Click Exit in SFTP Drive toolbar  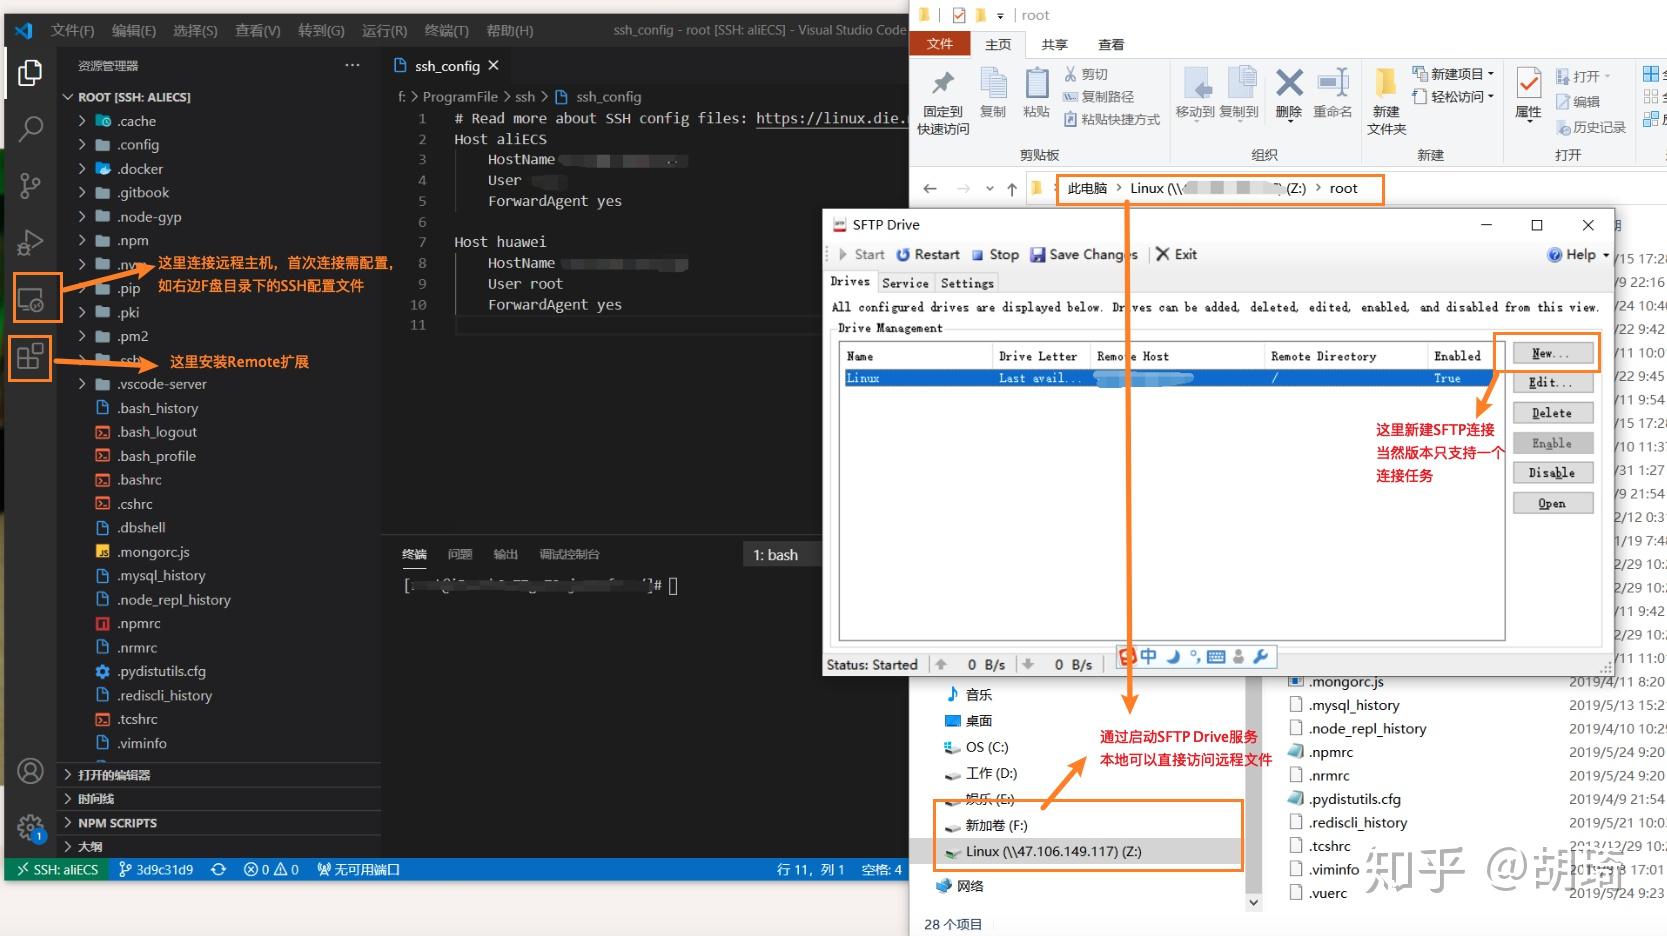1177,254
